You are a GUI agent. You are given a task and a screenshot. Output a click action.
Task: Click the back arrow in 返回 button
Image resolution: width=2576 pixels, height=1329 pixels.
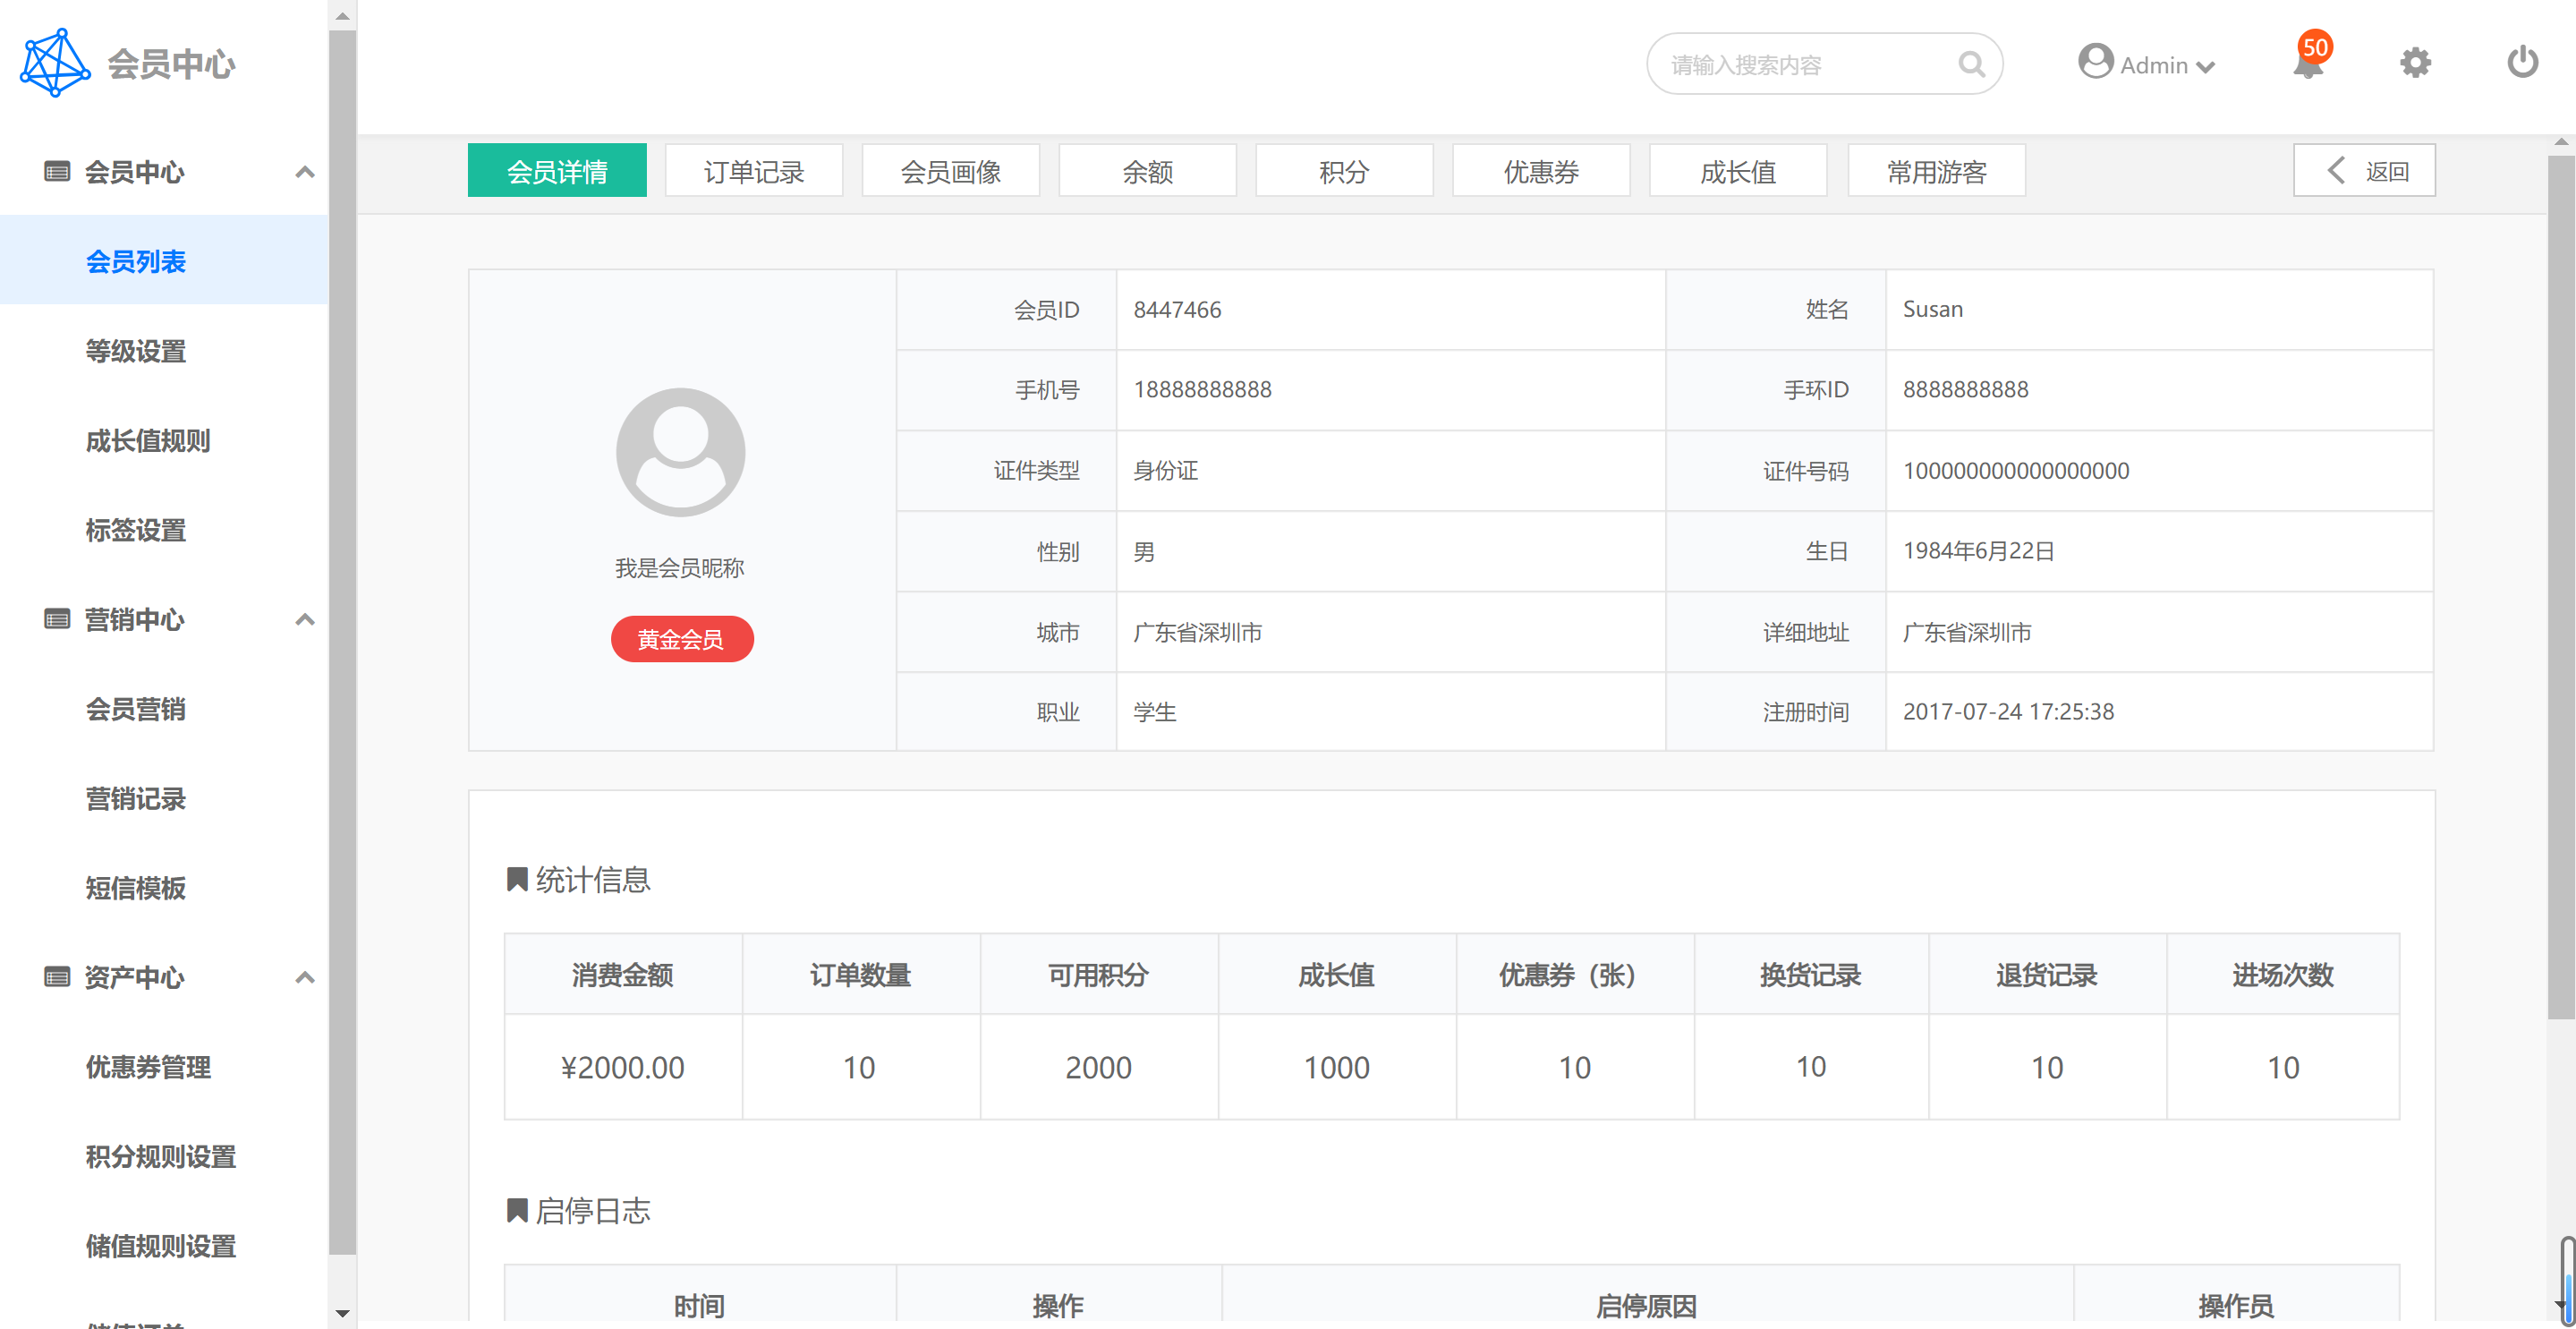[x=2336, y=171]
